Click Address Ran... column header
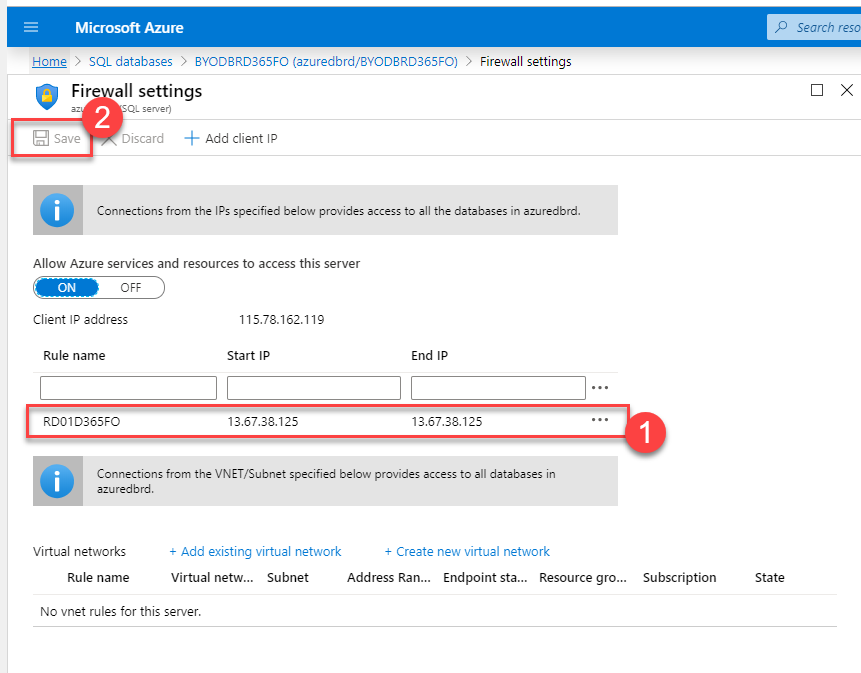The image size is (861, 673). coord(389,577)
